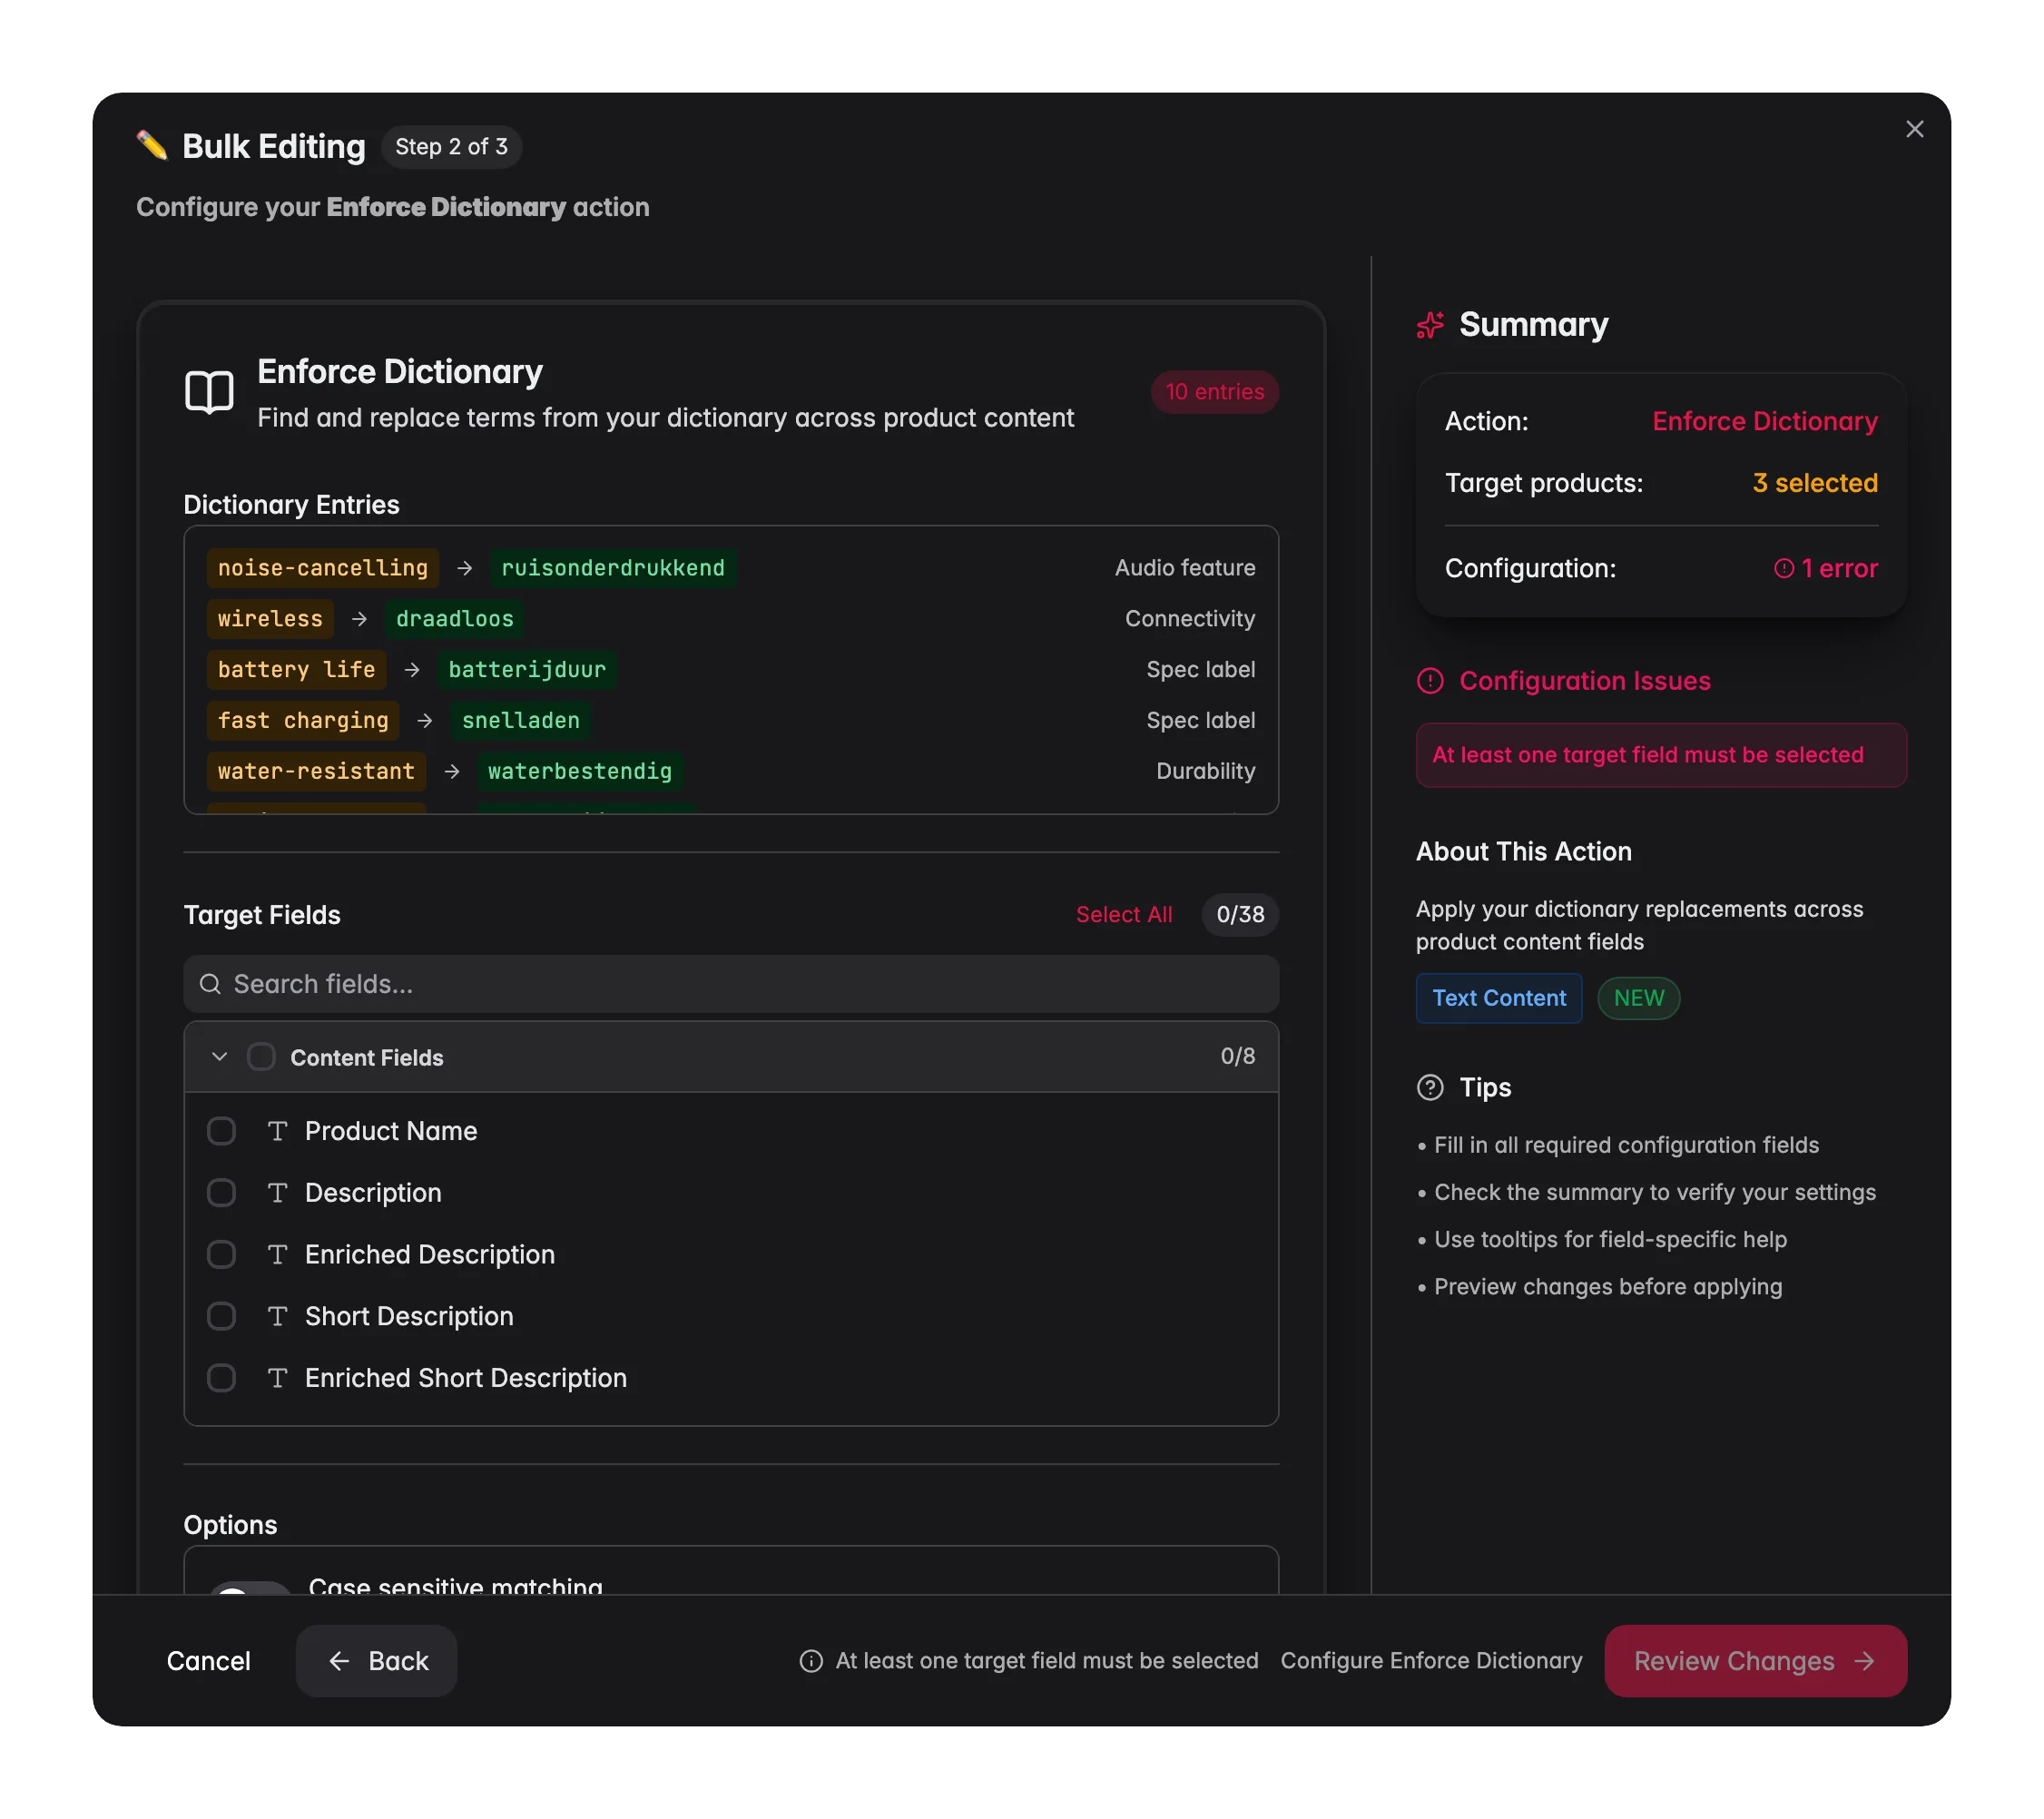Click the Enforce Dictionary action value in Summary
This screenshot has height=1819, width=2044.
coord(1764,421)
